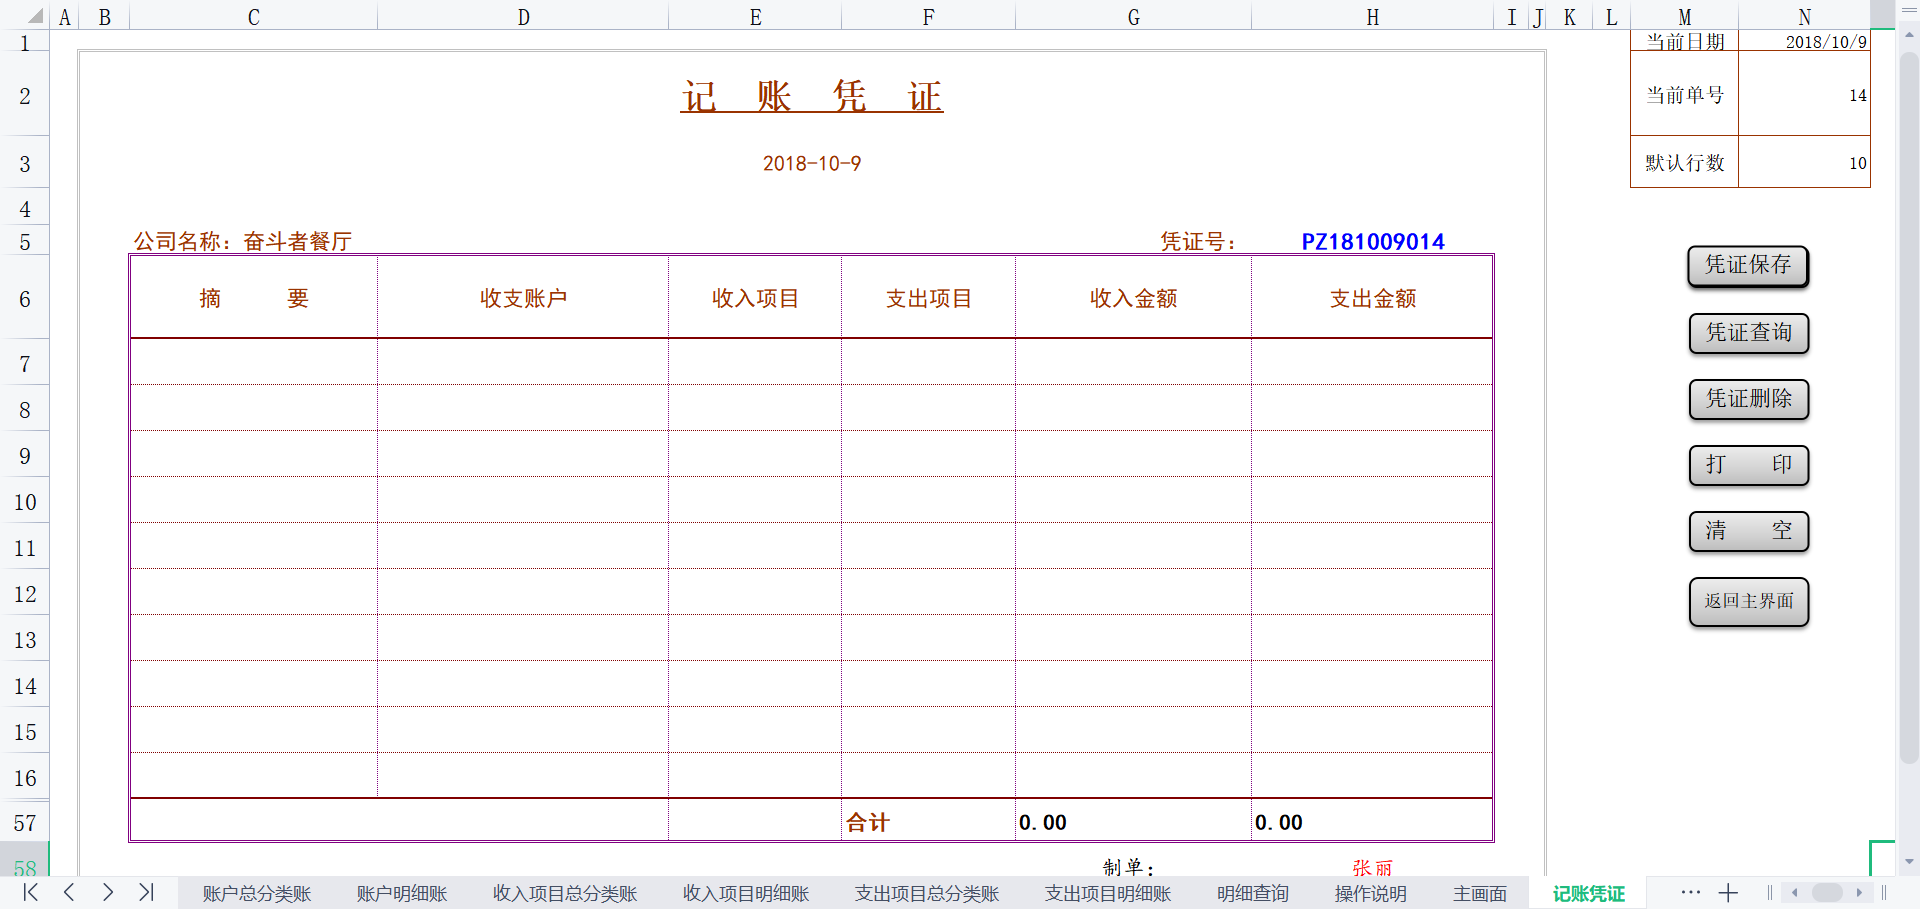Click the 默认行数 label cell
Screen dimensions: 1920x909
click(x=1685, y=162)
